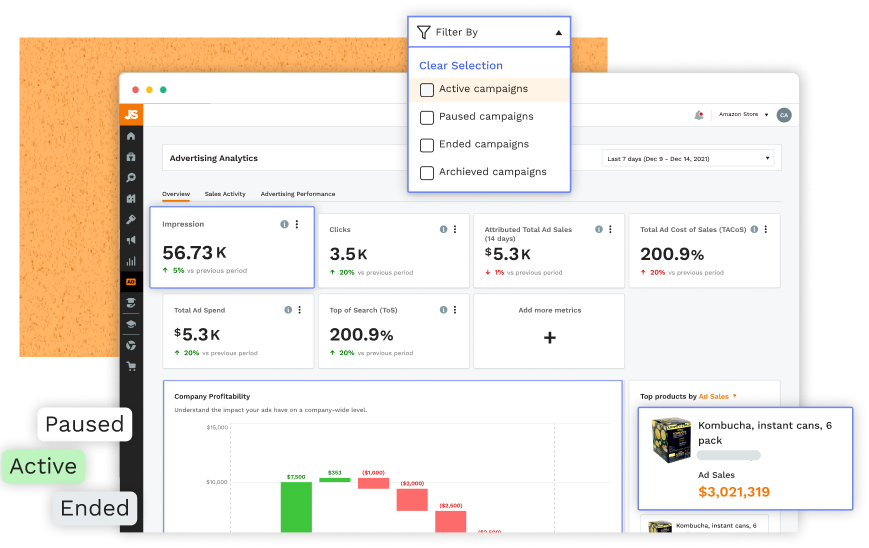
Task: Click the $3,021,319 Ad Sales value
Action: coord(734,491)
